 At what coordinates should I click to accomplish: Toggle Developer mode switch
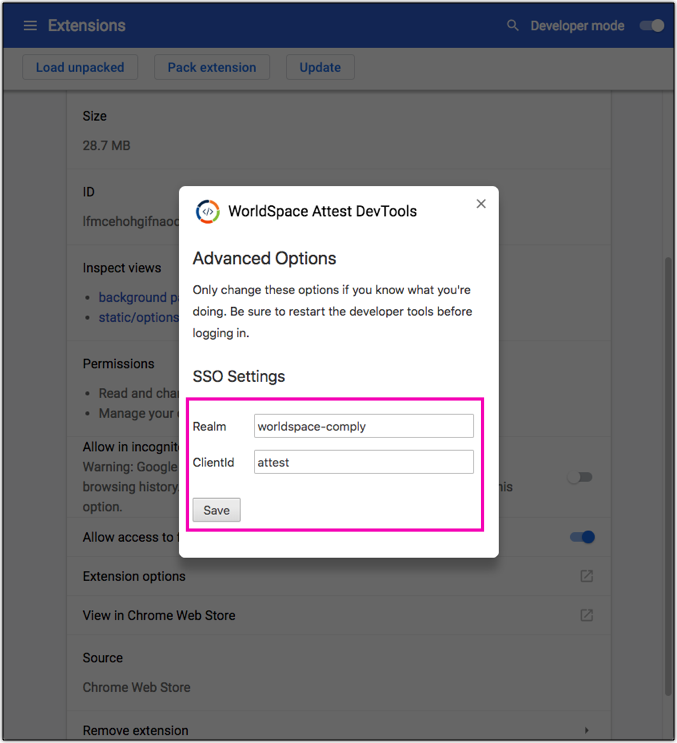tap(652, 26)
